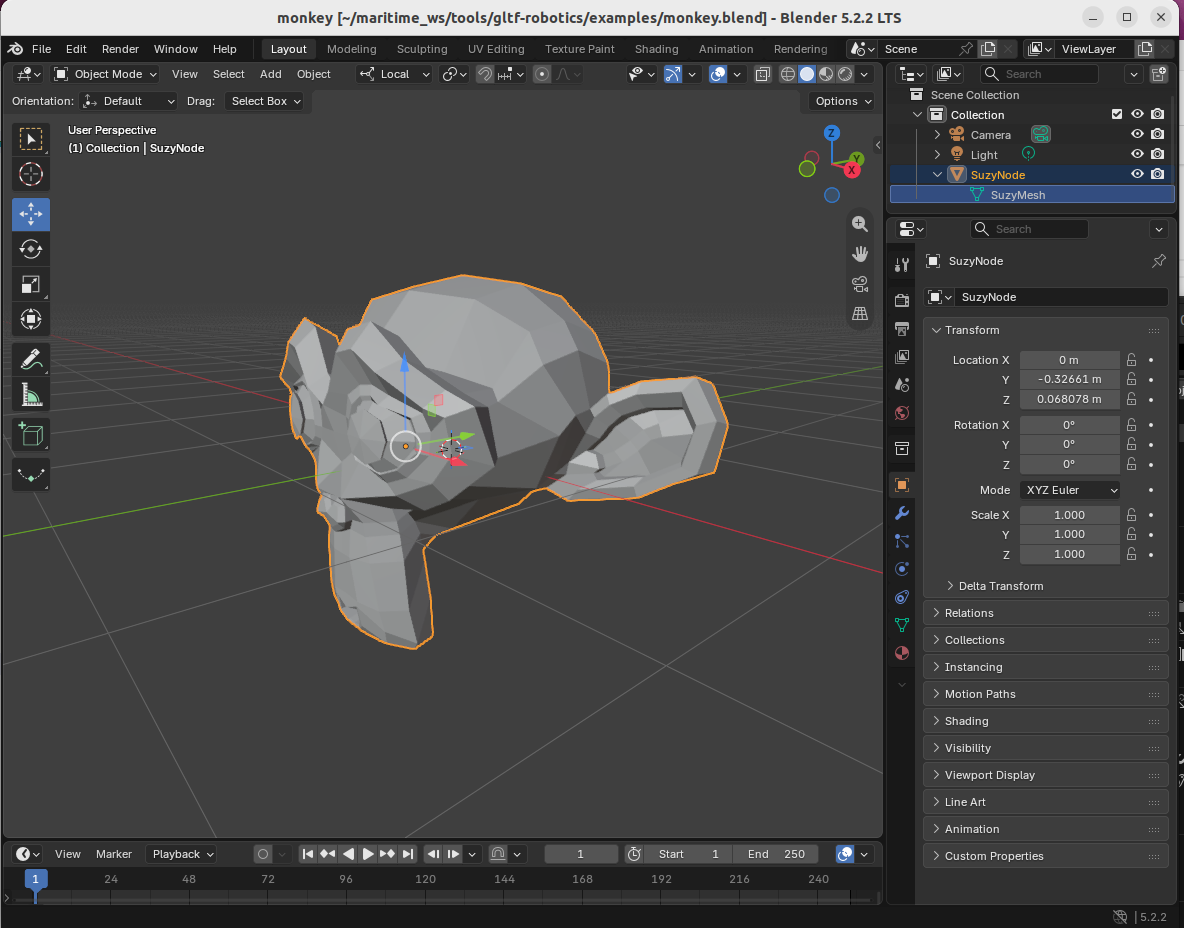
Task: Click the Play animation button
Action: [368, 854]
